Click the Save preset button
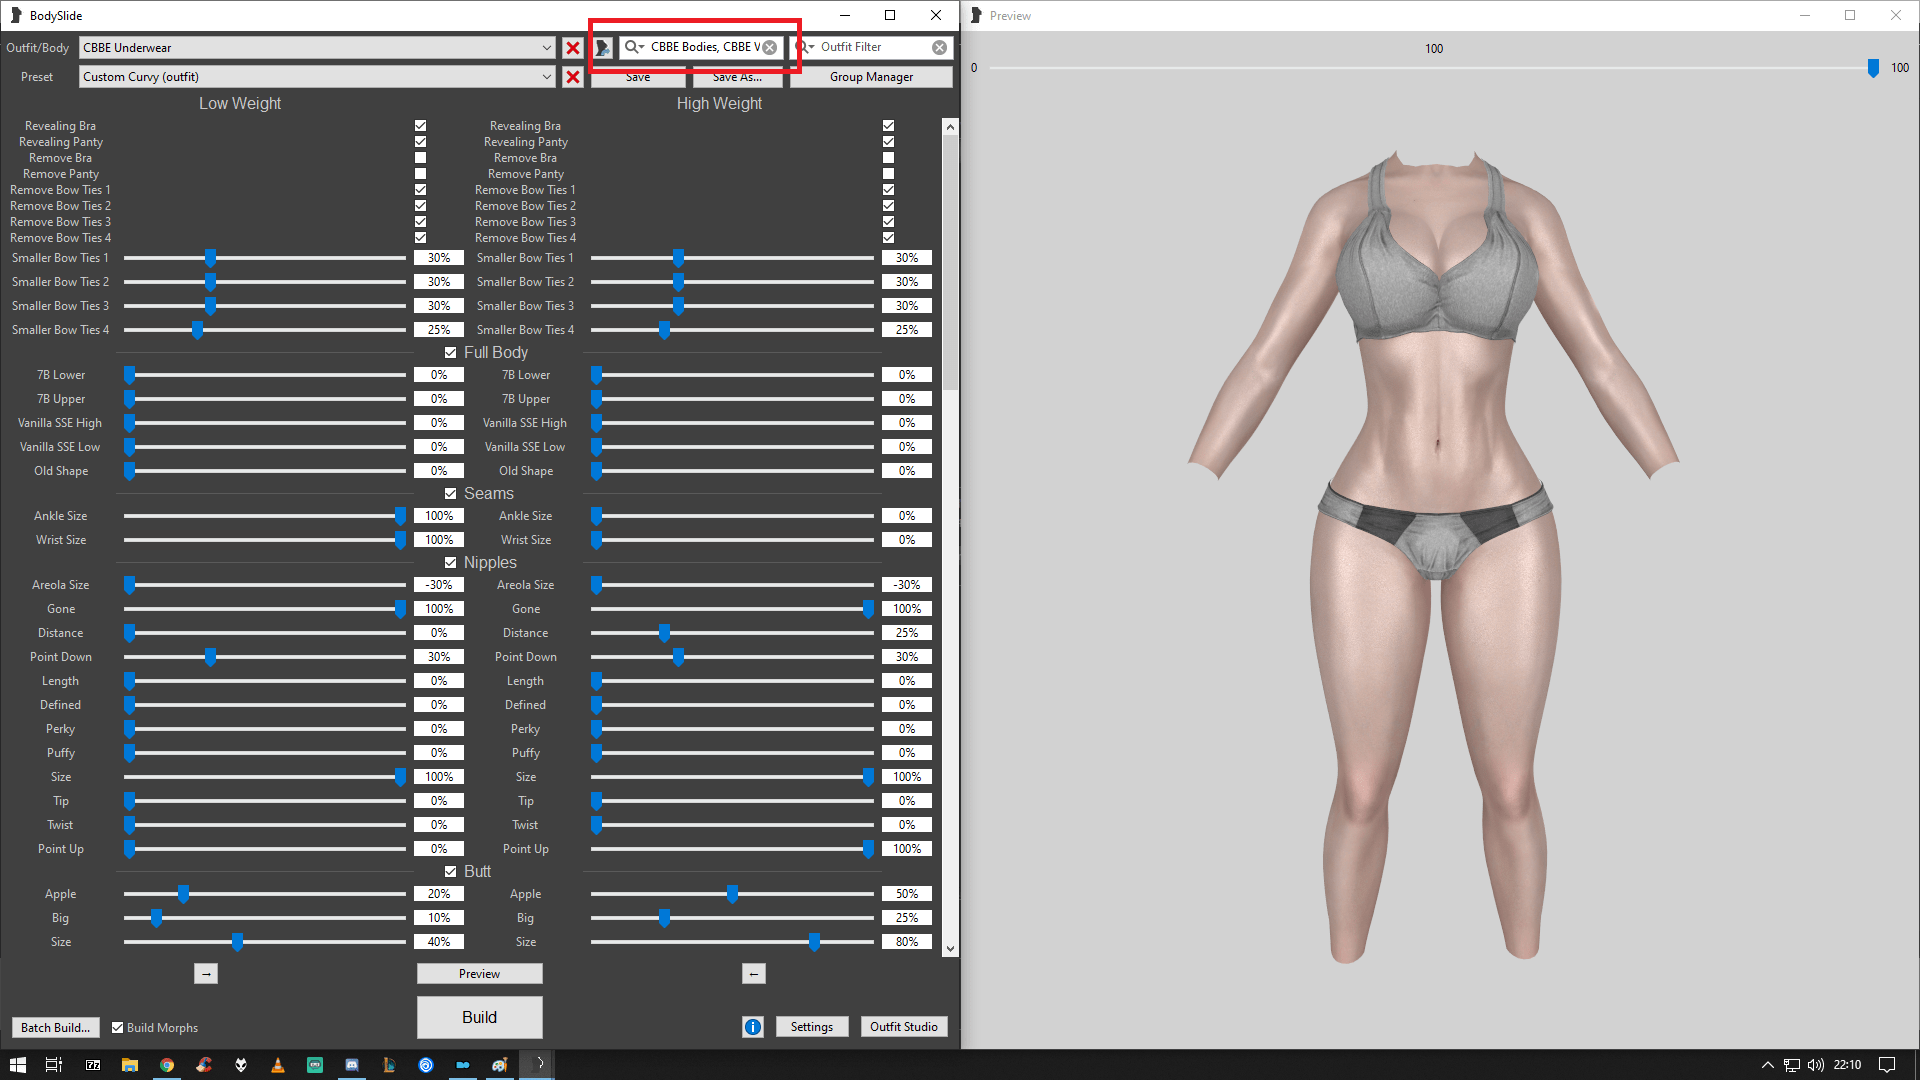This screenshot has width=1920, height=1080. click(638, 77)
